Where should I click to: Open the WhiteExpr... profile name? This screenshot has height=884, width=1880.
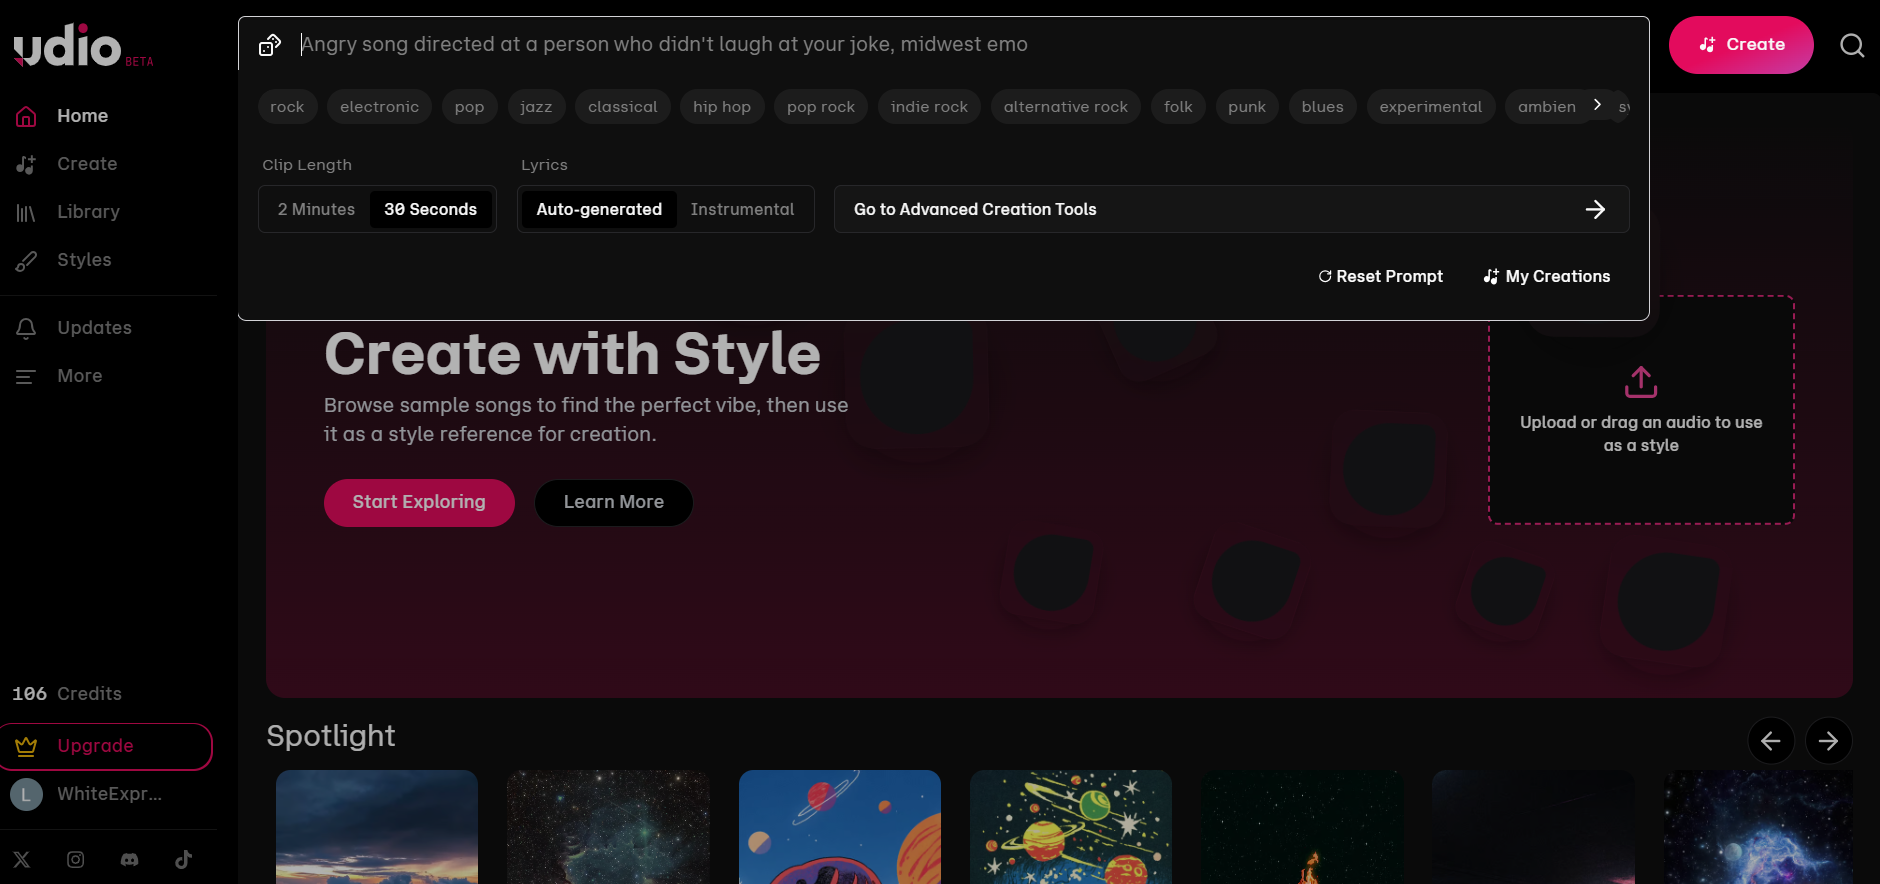109,794
